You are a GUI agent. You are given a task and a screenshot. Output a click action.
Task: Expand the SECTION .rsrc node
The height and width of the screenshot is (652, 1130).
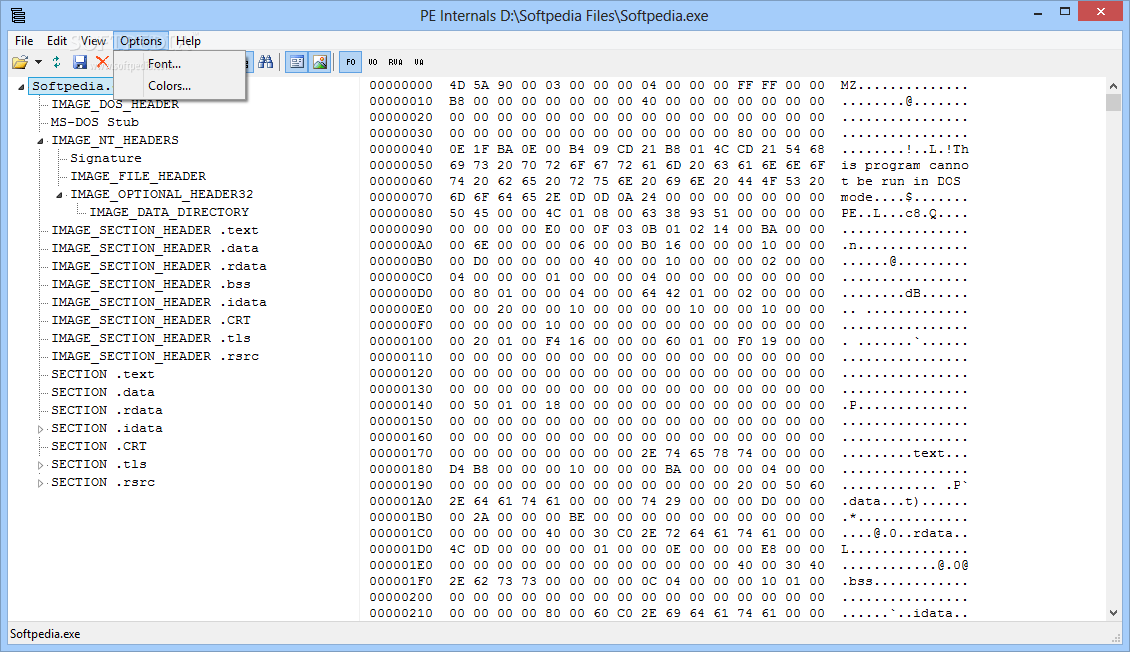pyautogui.click(x=41, y=483)
